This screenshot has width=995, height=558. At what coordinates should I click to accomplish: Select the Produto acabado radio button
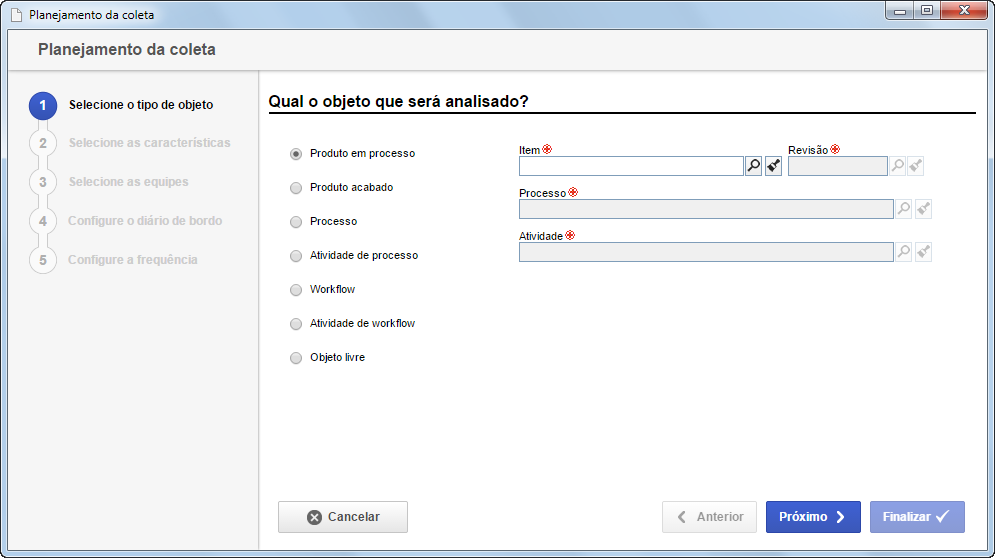(296, 188)
